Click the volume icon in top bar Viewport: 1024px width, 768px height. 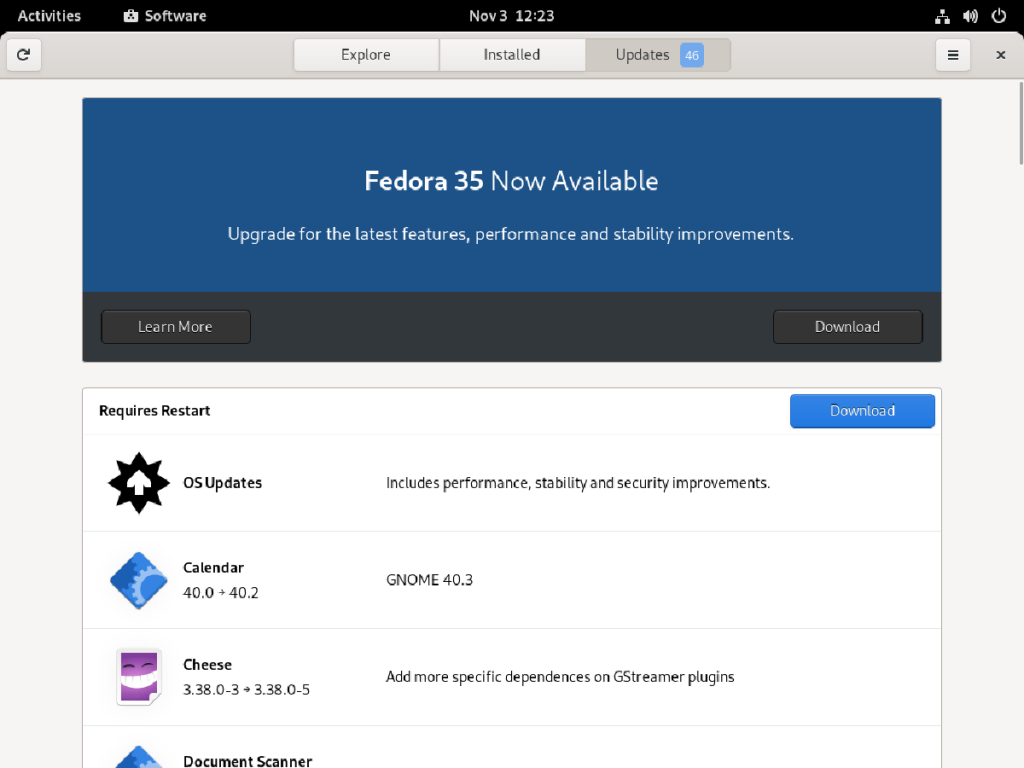(x=968, y=16)
